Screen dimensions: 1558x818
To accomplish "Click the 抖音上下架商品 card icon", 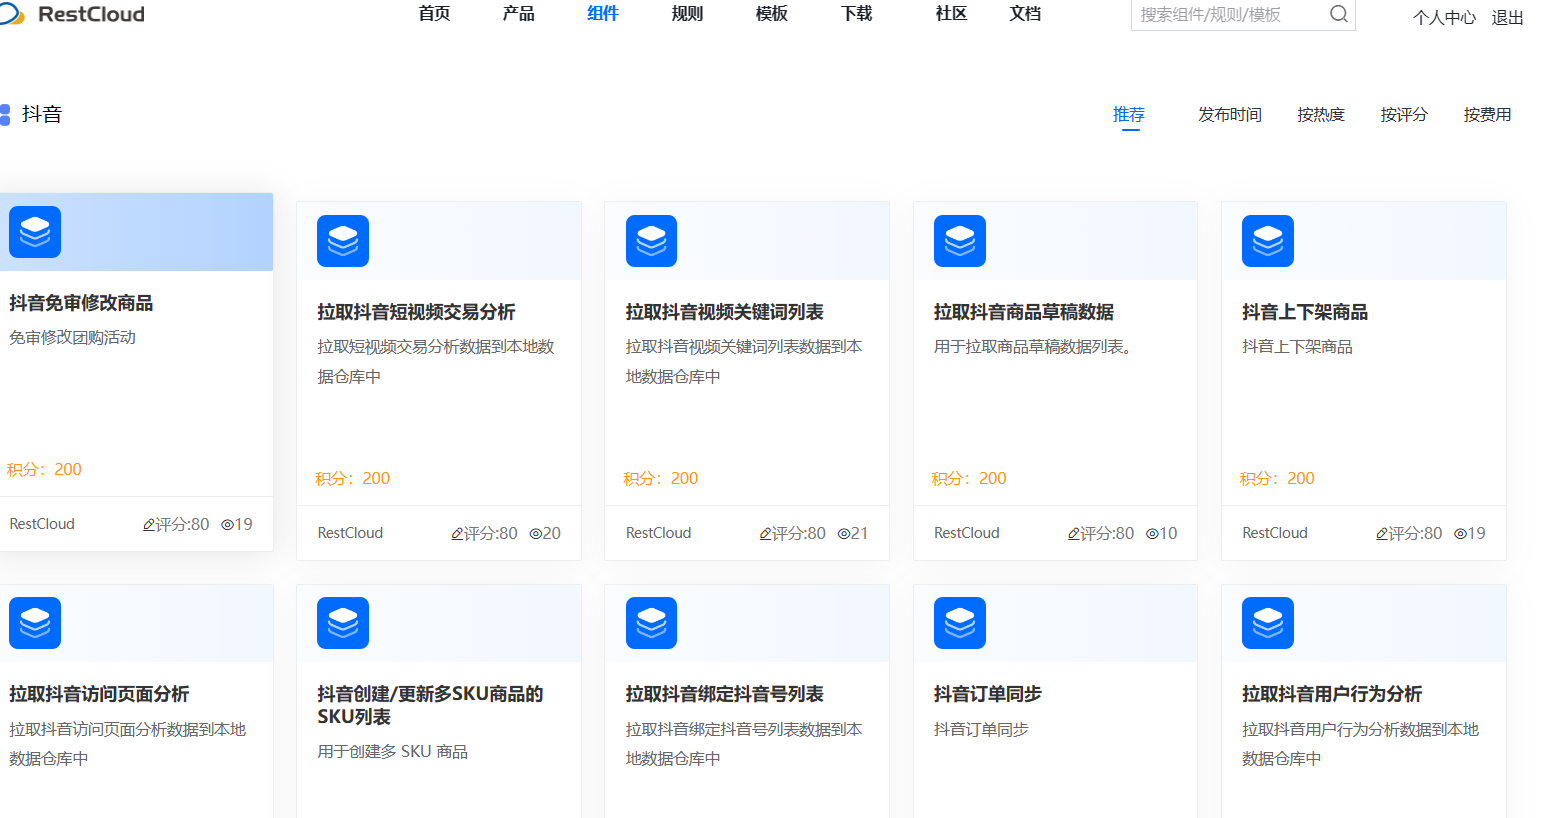I will coord(1268,241).
